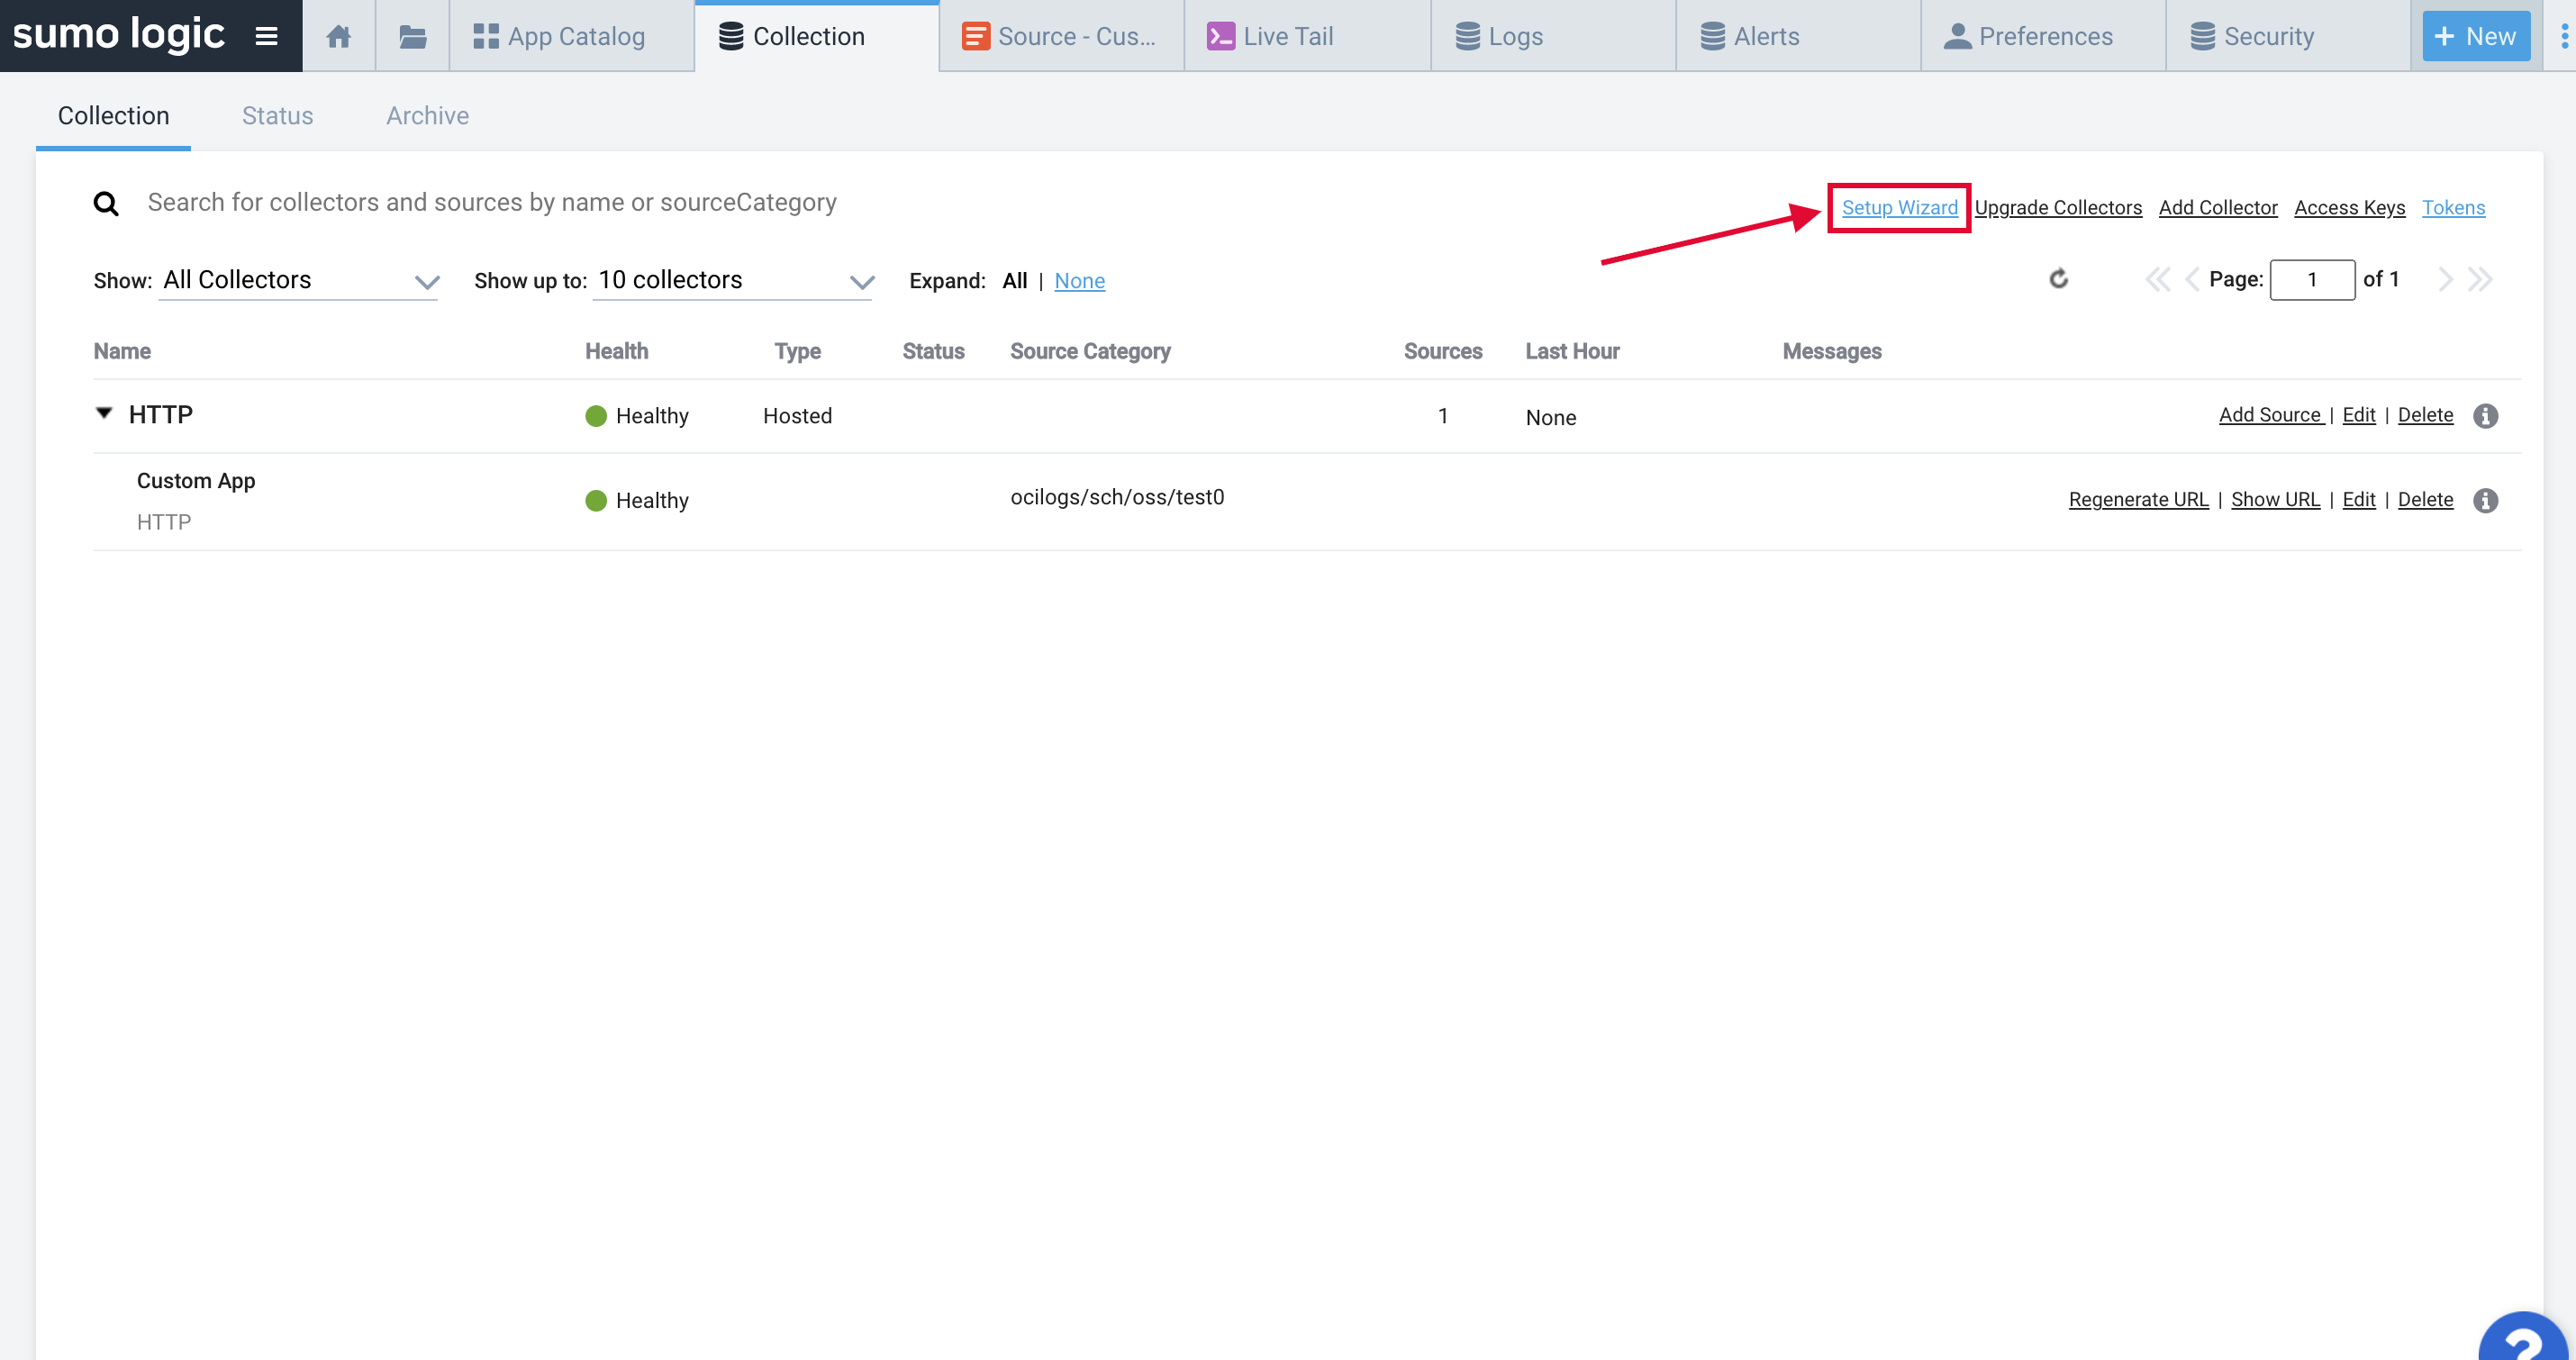Open the folder Library icon in the navbar

point(411,35)
